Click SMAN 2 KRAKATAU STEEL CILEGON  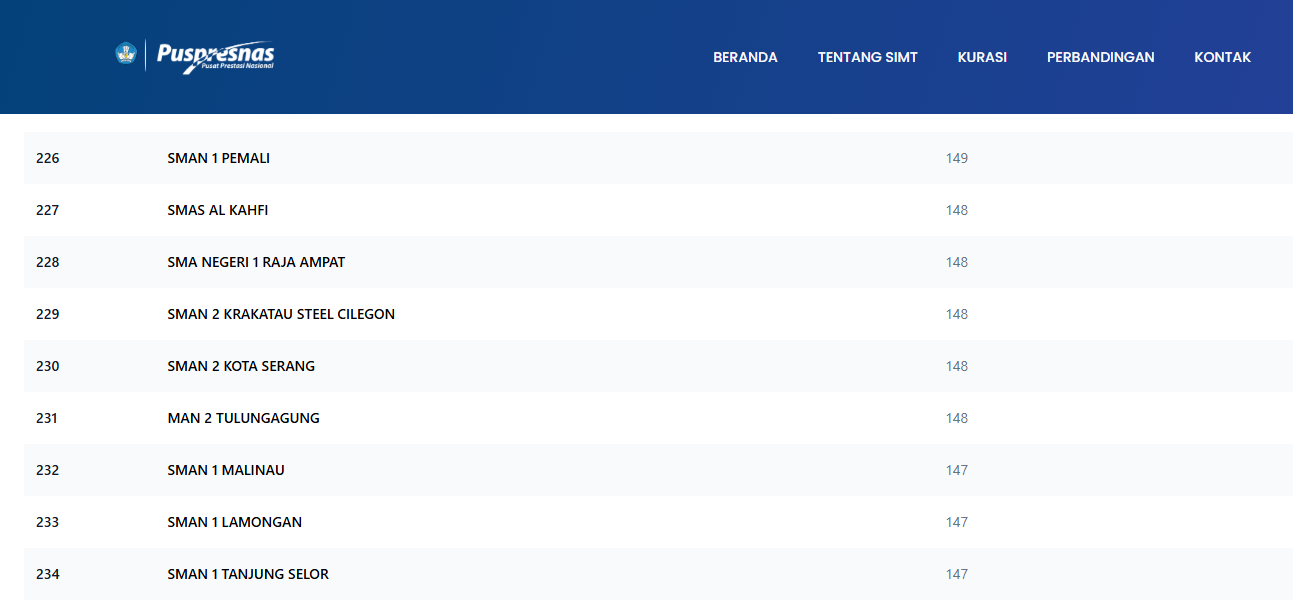click(281, 314)
